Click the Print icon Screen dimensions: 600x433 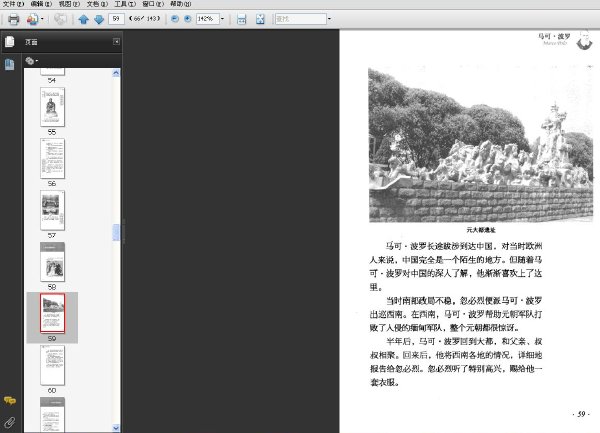13,19
